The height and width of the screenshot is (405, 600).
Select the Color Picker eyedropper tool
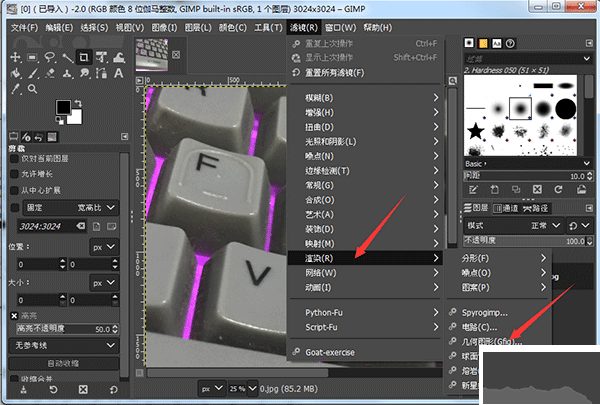coord(15,89)
